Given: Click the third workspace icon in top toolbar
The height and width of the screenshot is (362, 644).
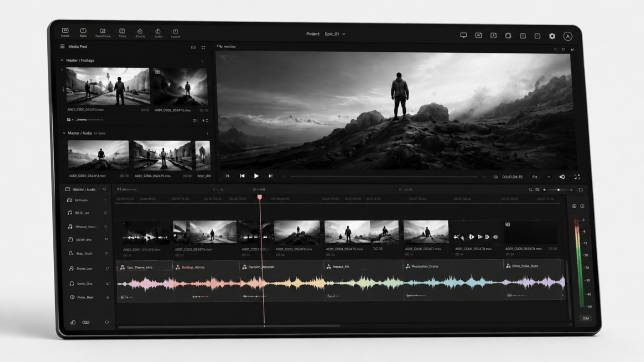Looking at the screenshot, I should (x=103, y=32).
